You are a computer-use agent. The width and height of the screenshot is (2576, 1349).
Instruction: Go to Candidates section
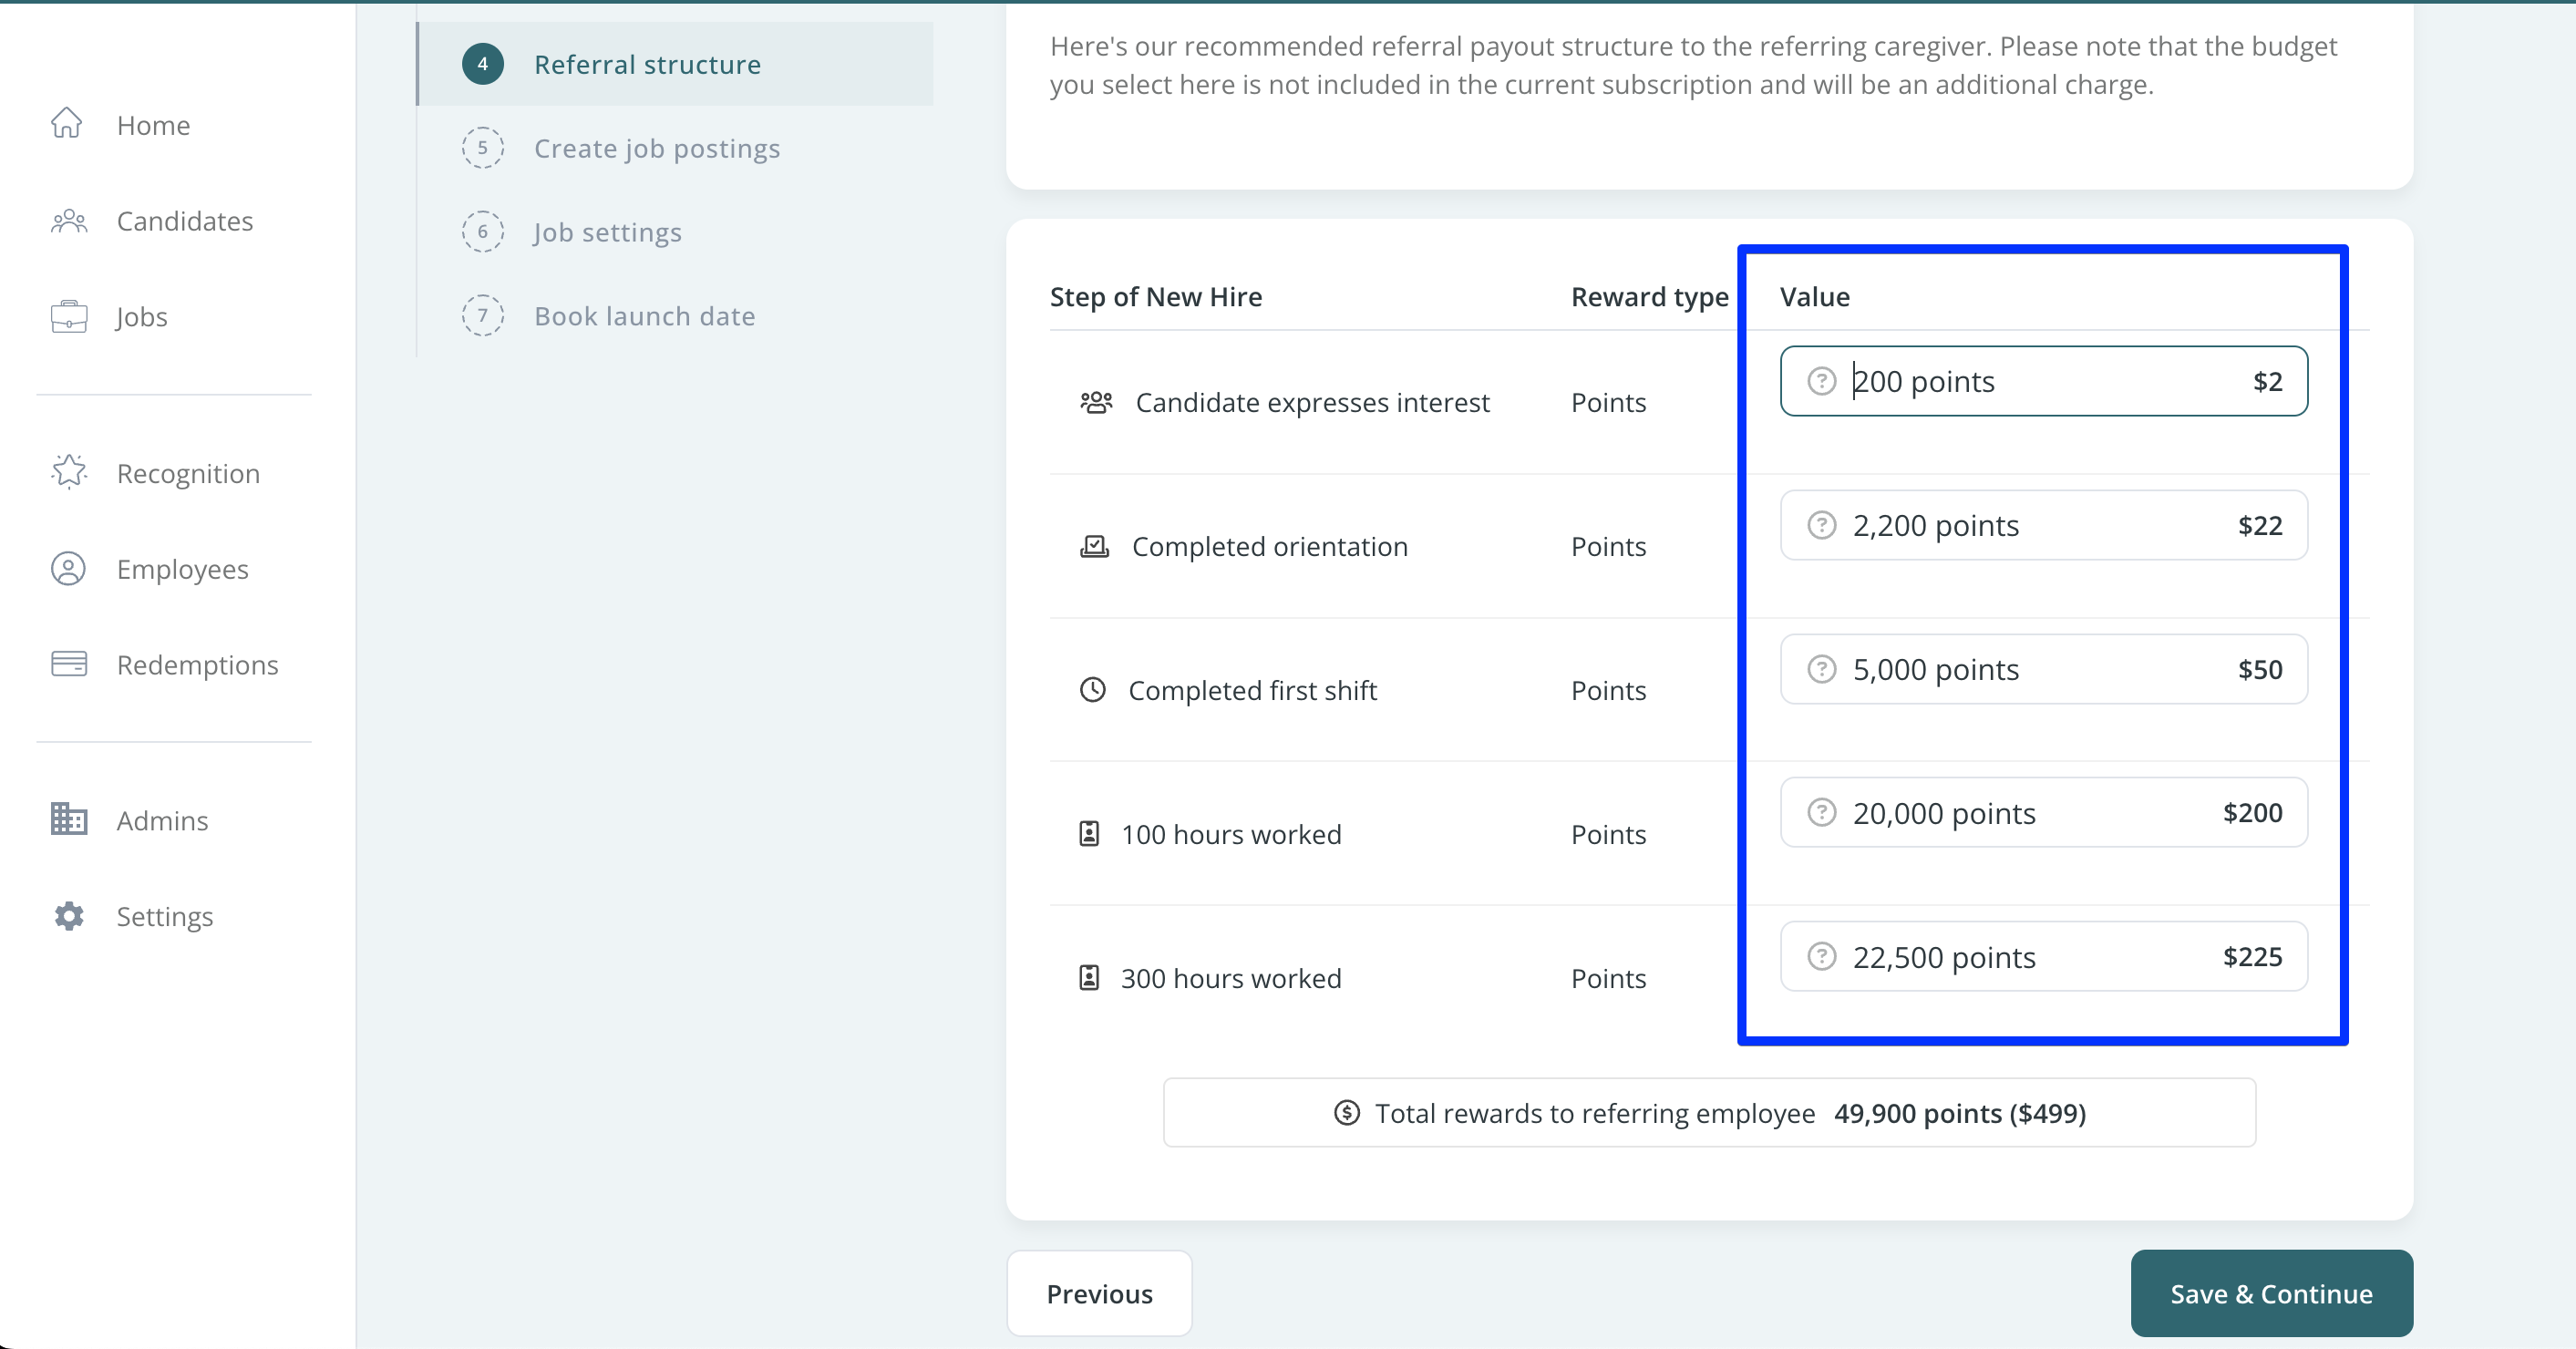[x=184, y=221]
